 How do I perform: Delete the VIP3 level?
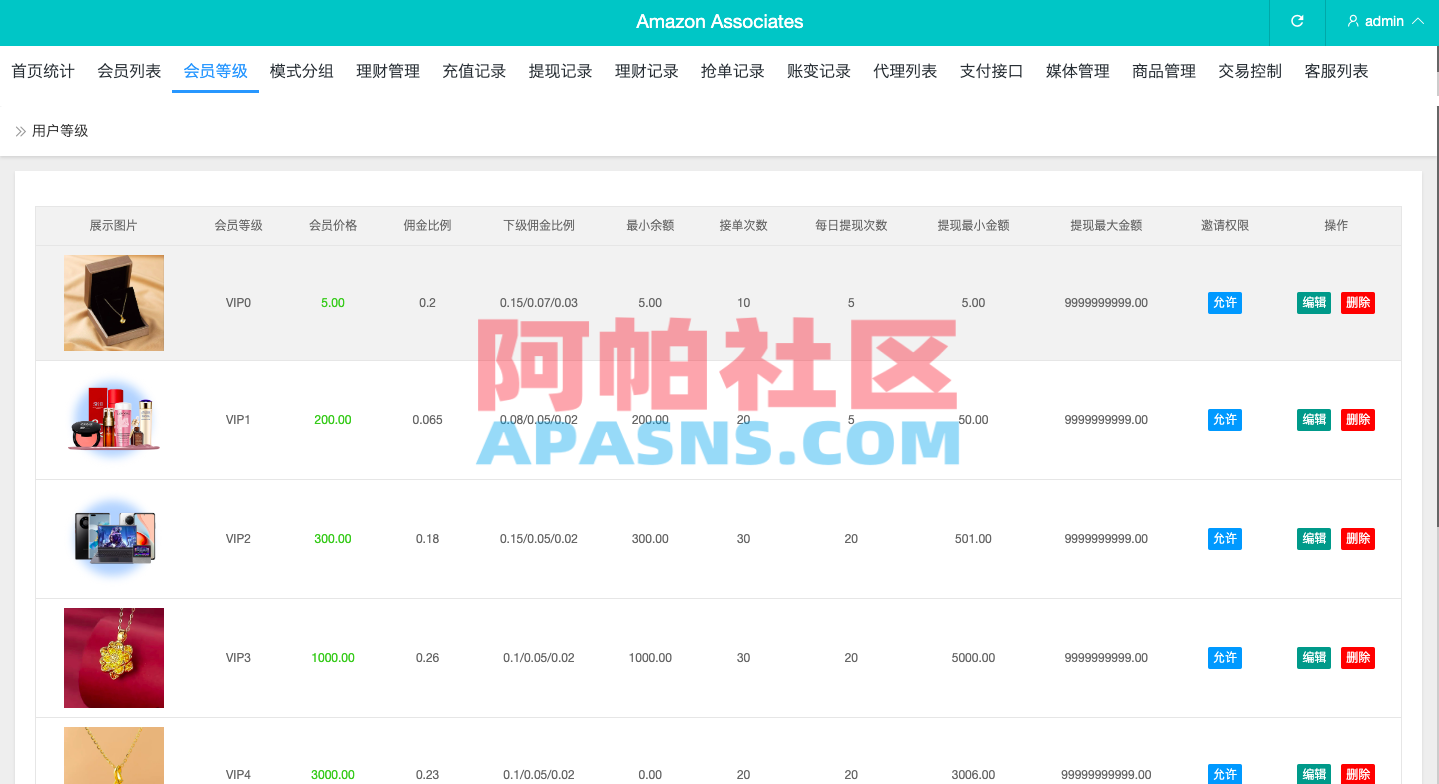[x=1358, y=658]
